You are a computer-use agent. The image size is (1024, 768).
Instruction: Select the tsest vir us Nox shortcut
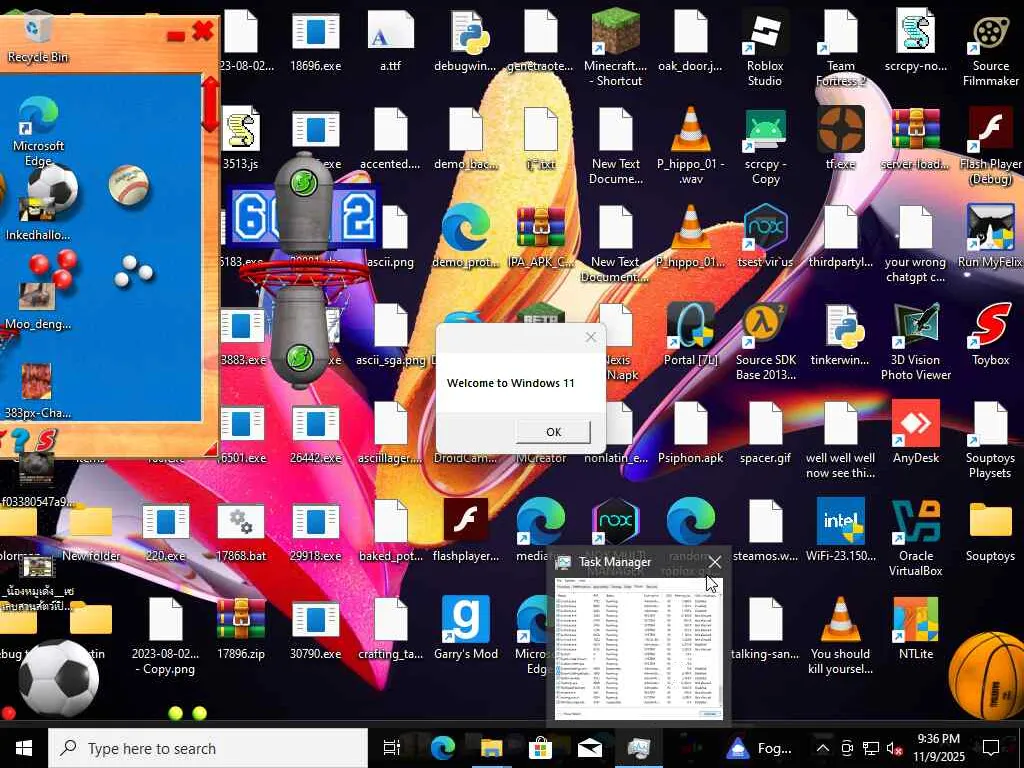[765, 237]
